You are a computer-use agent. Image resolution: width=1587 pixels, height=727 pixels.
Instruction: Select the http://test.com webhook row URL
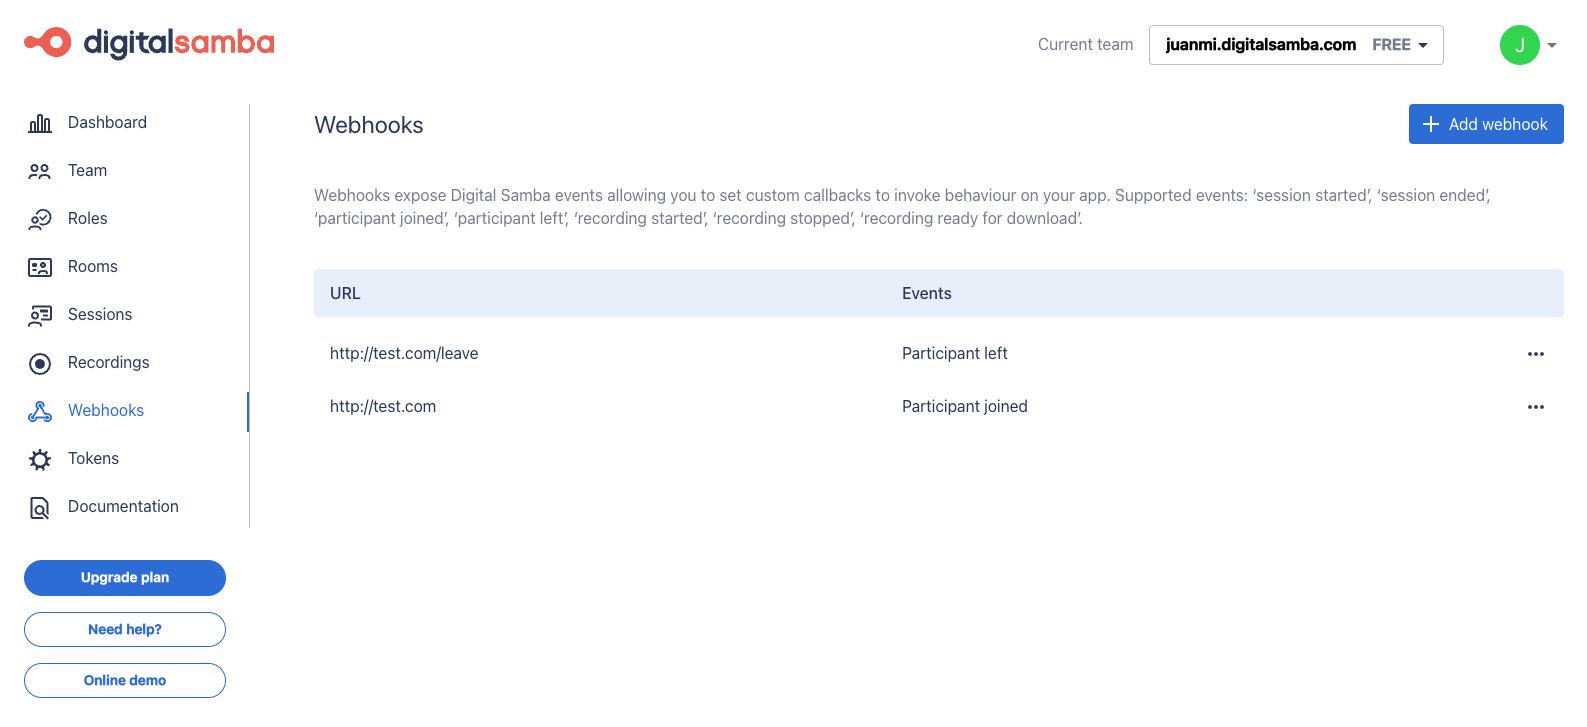pyautogui.click(x=383, y=407)
